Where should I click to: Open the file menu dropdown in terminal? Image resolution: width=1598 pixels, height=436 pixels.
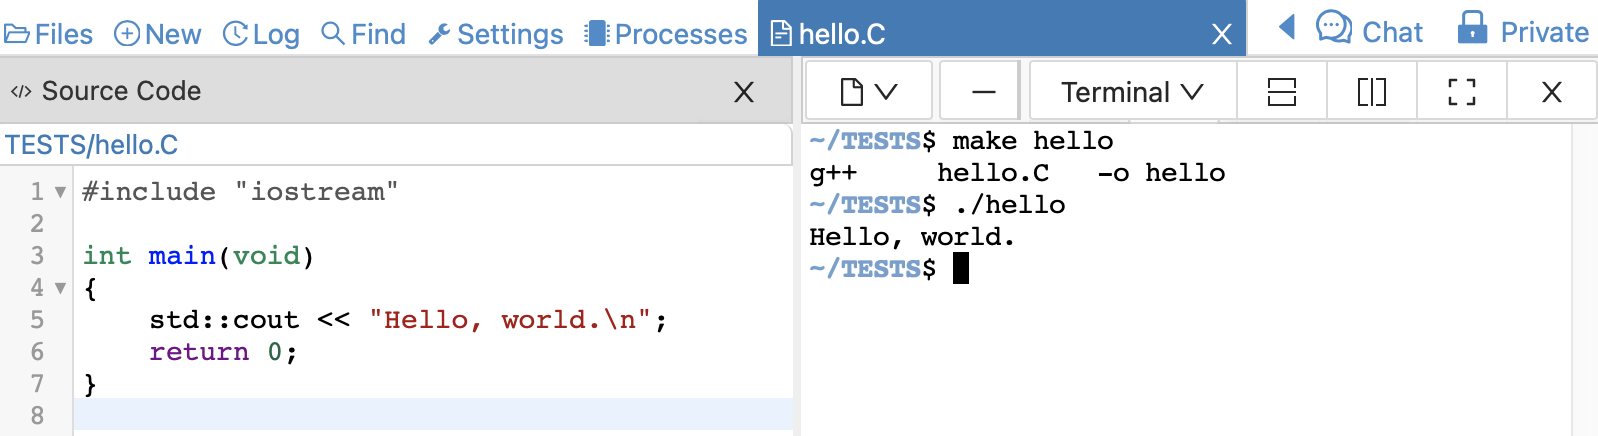coord(868,92)
